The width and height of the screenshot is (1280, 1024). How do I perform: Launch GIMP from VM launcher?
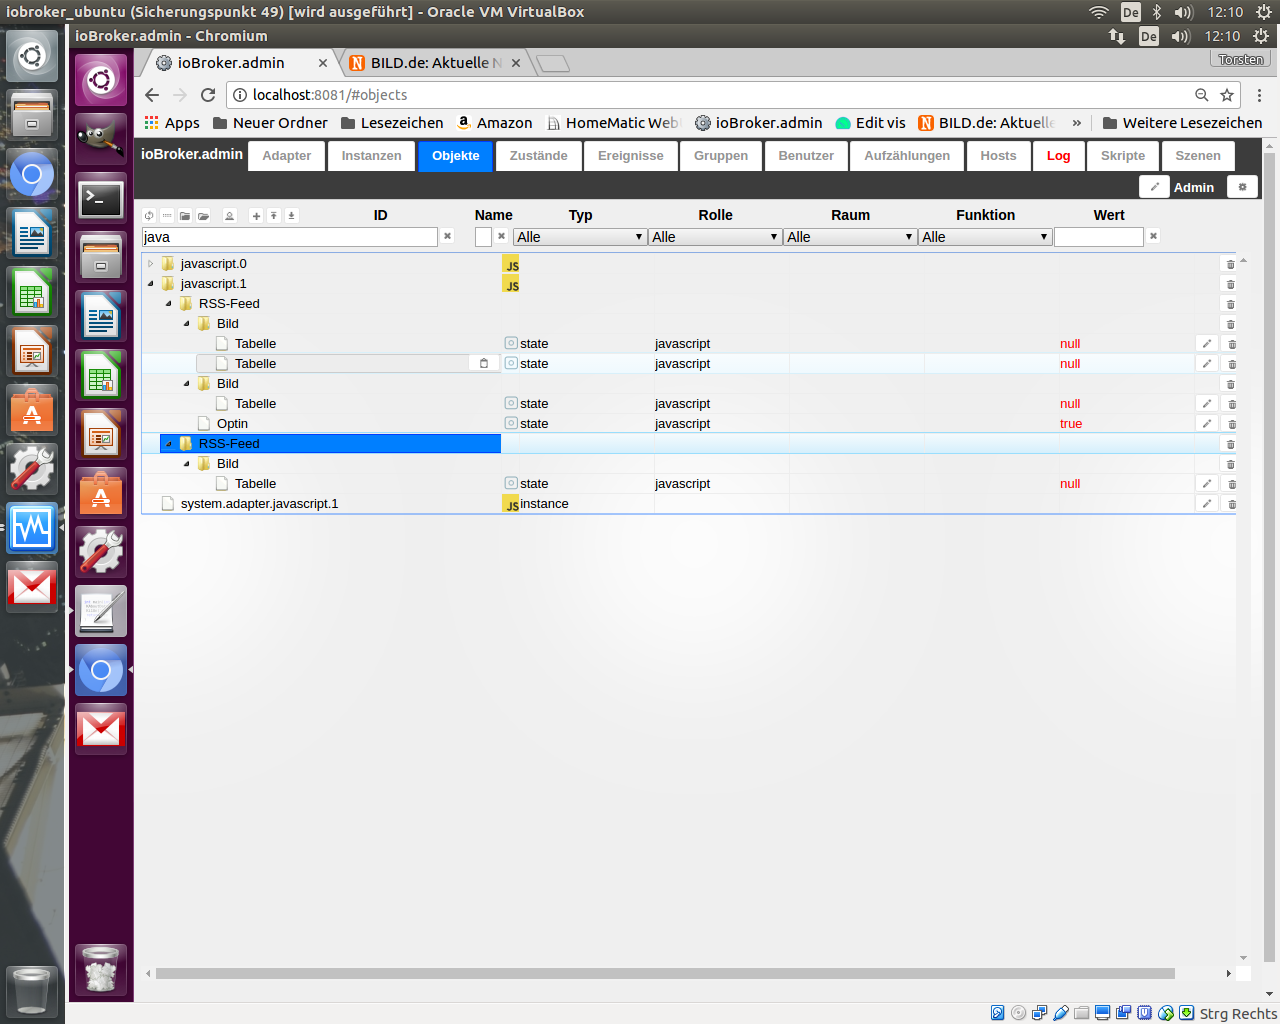tap(101, 138)
